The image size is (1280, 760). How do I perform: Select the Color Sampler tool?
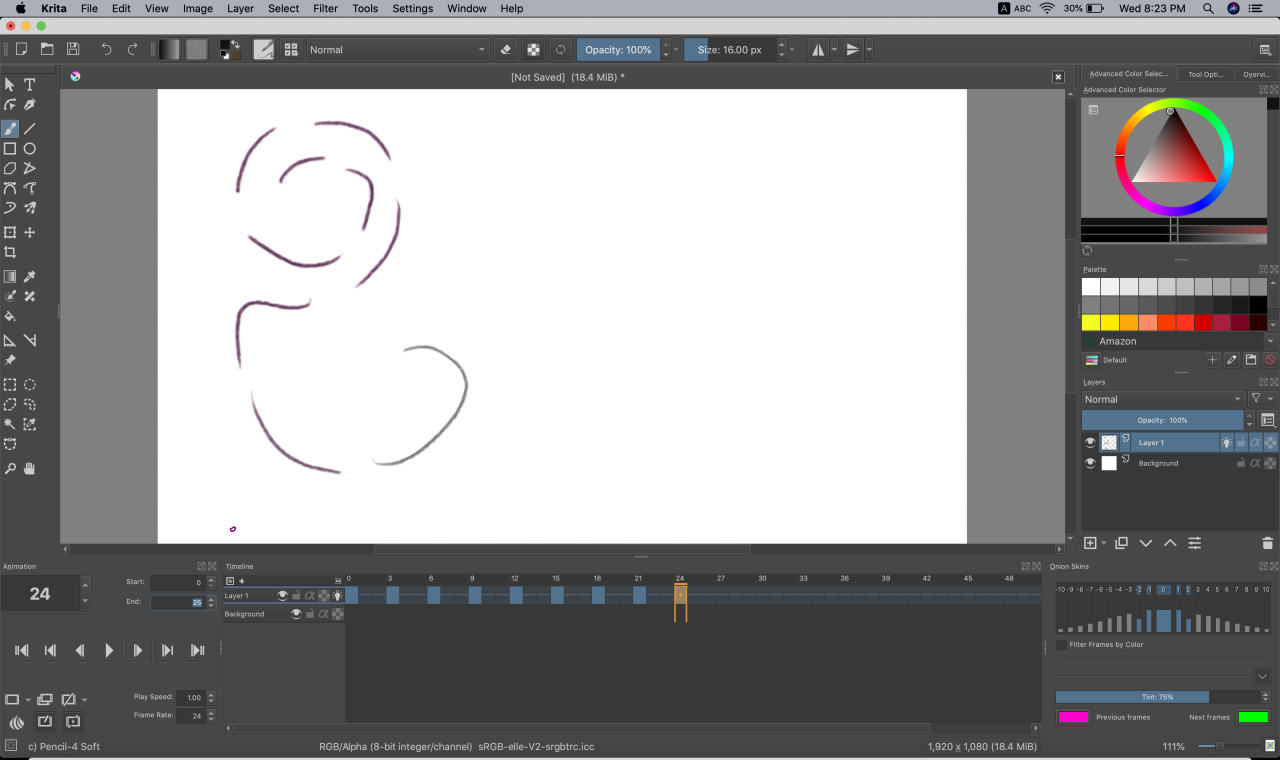point(28,276)
